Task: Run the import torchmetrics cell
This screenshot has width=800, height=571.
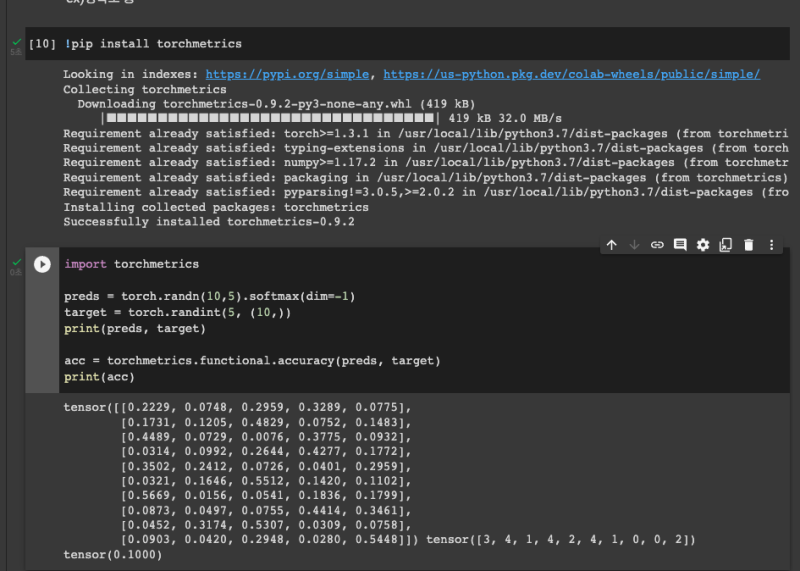Action: click(x=42, y=264)
